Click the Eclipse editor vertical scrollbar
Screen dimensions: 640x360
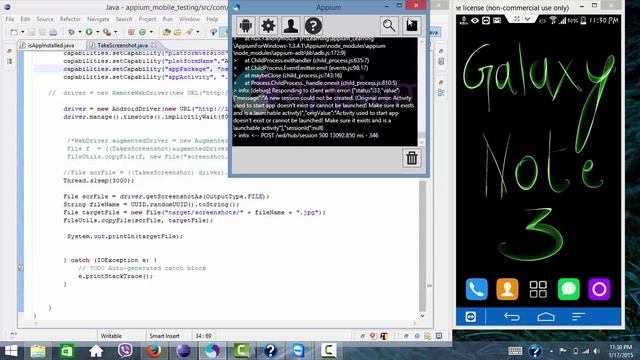click(x=422, y=245)
